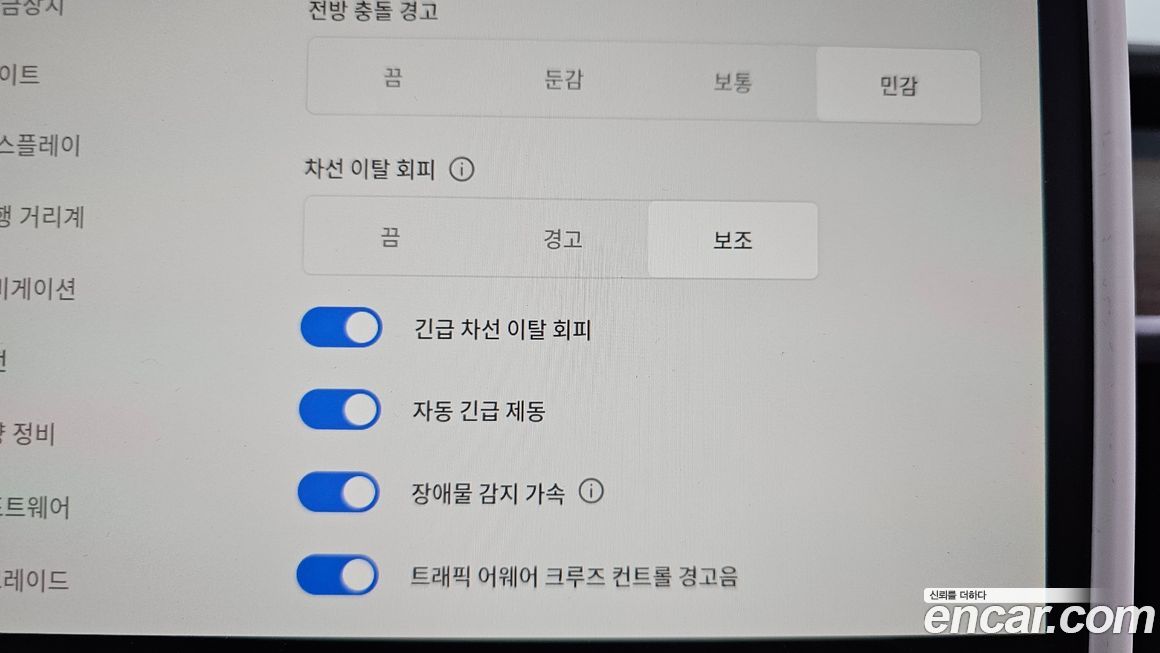Open info icon beside 장애물 감지 가속
1160x653 pixels.
point(590,491)
